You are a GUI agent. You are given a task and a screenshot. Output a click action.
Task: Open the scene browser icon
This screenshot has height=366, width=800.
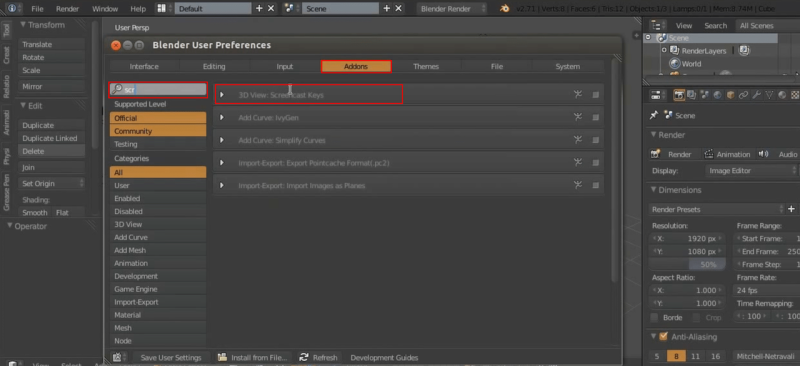[x=290, y=8]
